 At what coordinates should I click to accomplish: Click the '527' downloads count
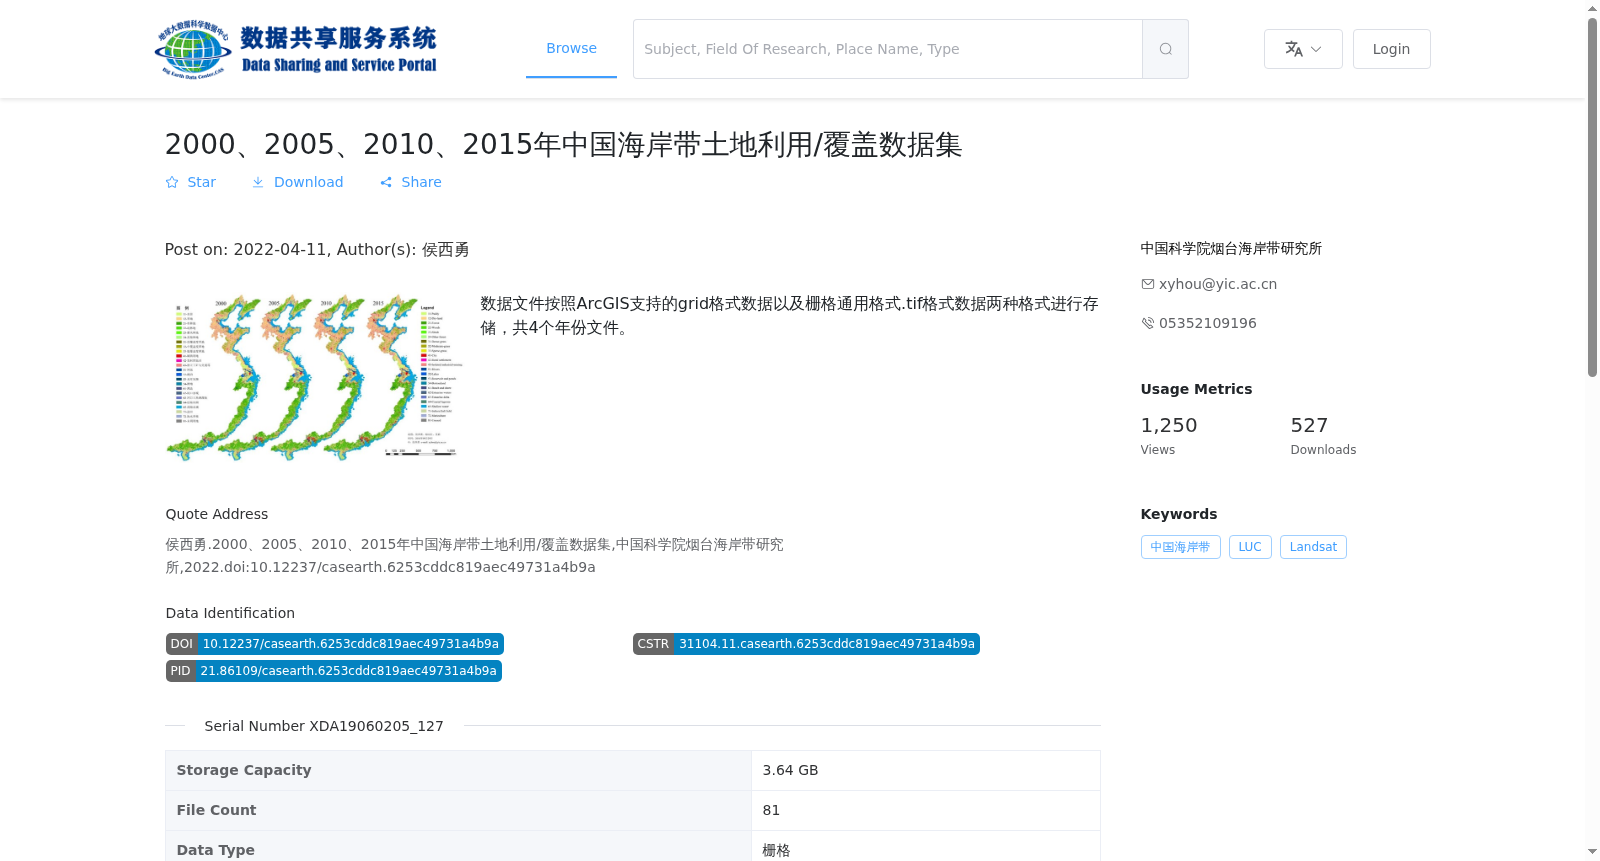1309,425
